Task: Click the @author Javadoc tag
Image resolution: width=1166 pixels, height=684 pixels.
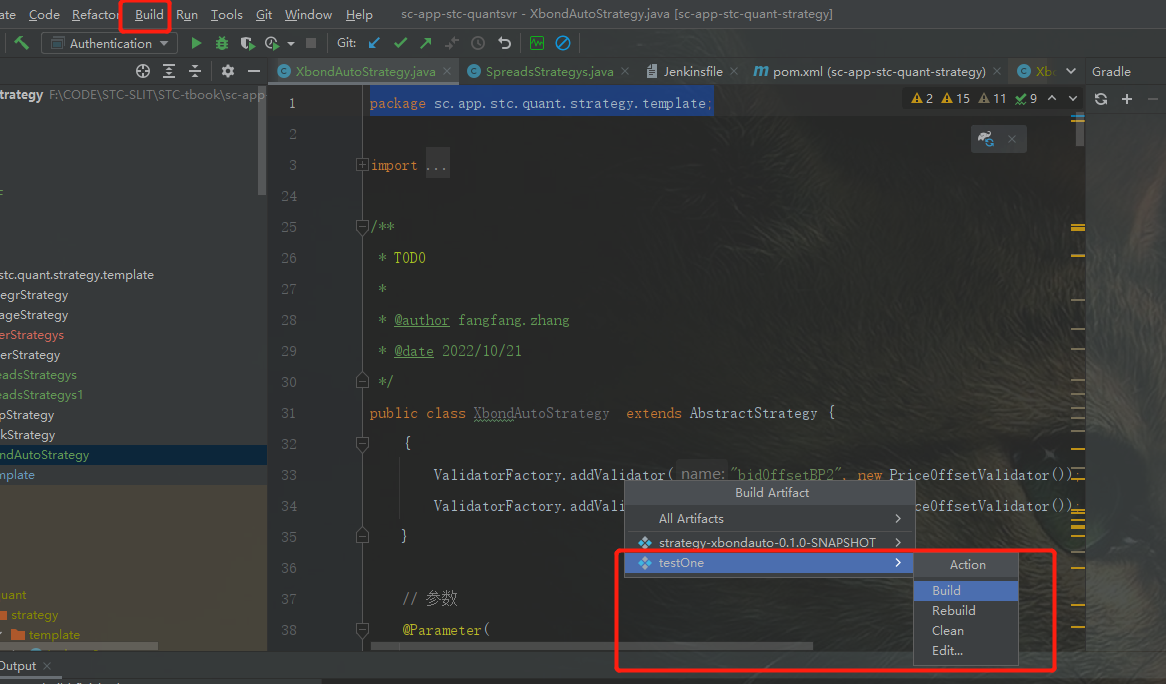Action: [422, 320]
